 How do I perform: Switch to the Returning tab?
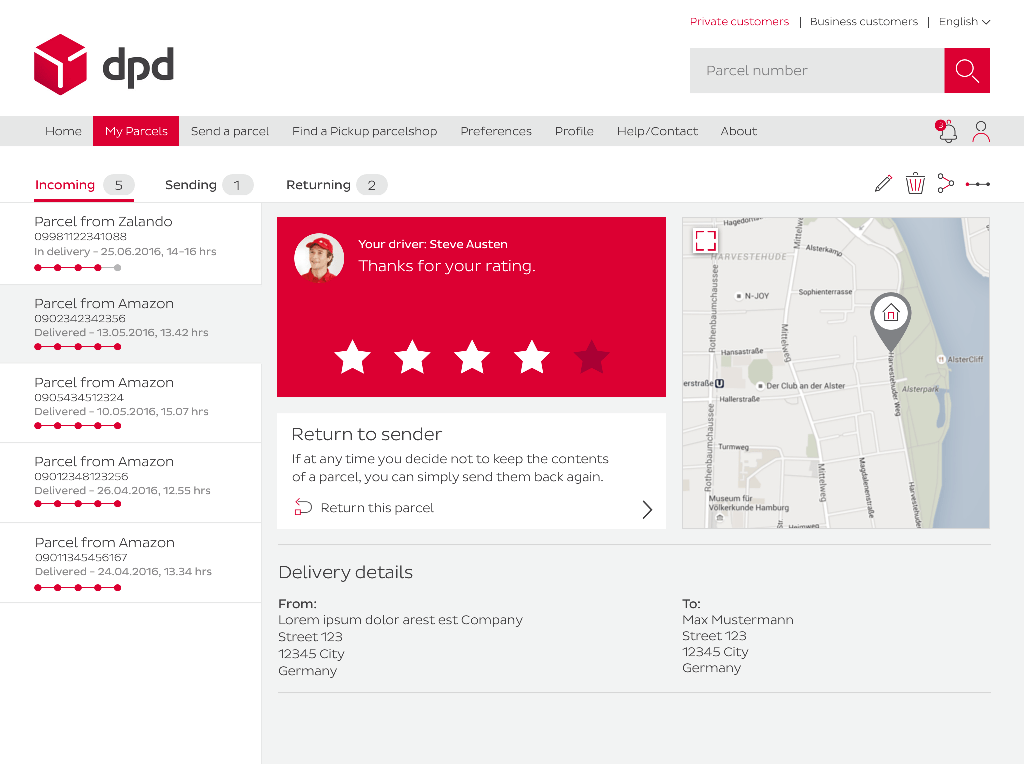tap(336, 185)
